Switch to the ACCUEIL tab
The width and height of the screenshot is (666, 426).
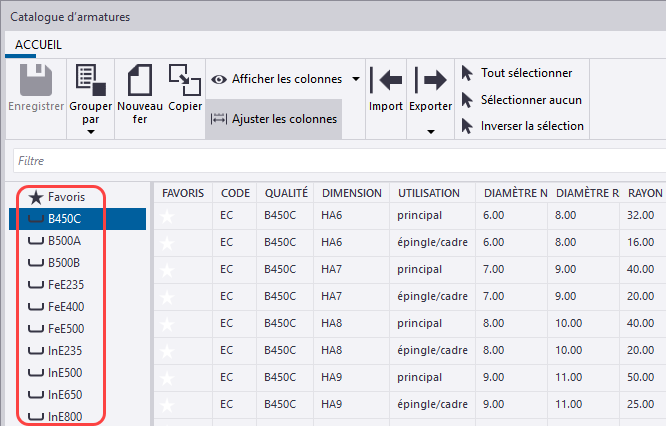39,45
